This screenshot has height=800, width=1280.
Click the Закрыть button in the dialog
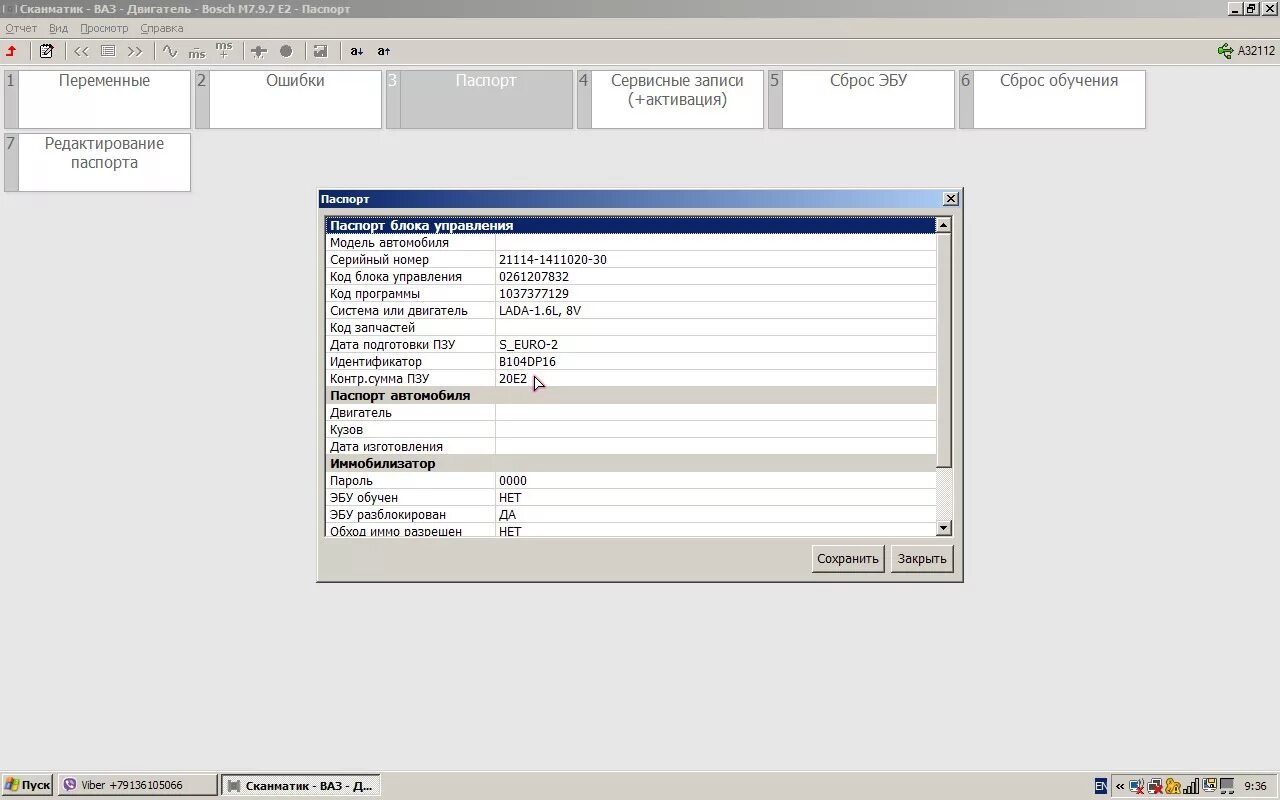(x=922, y=559)
